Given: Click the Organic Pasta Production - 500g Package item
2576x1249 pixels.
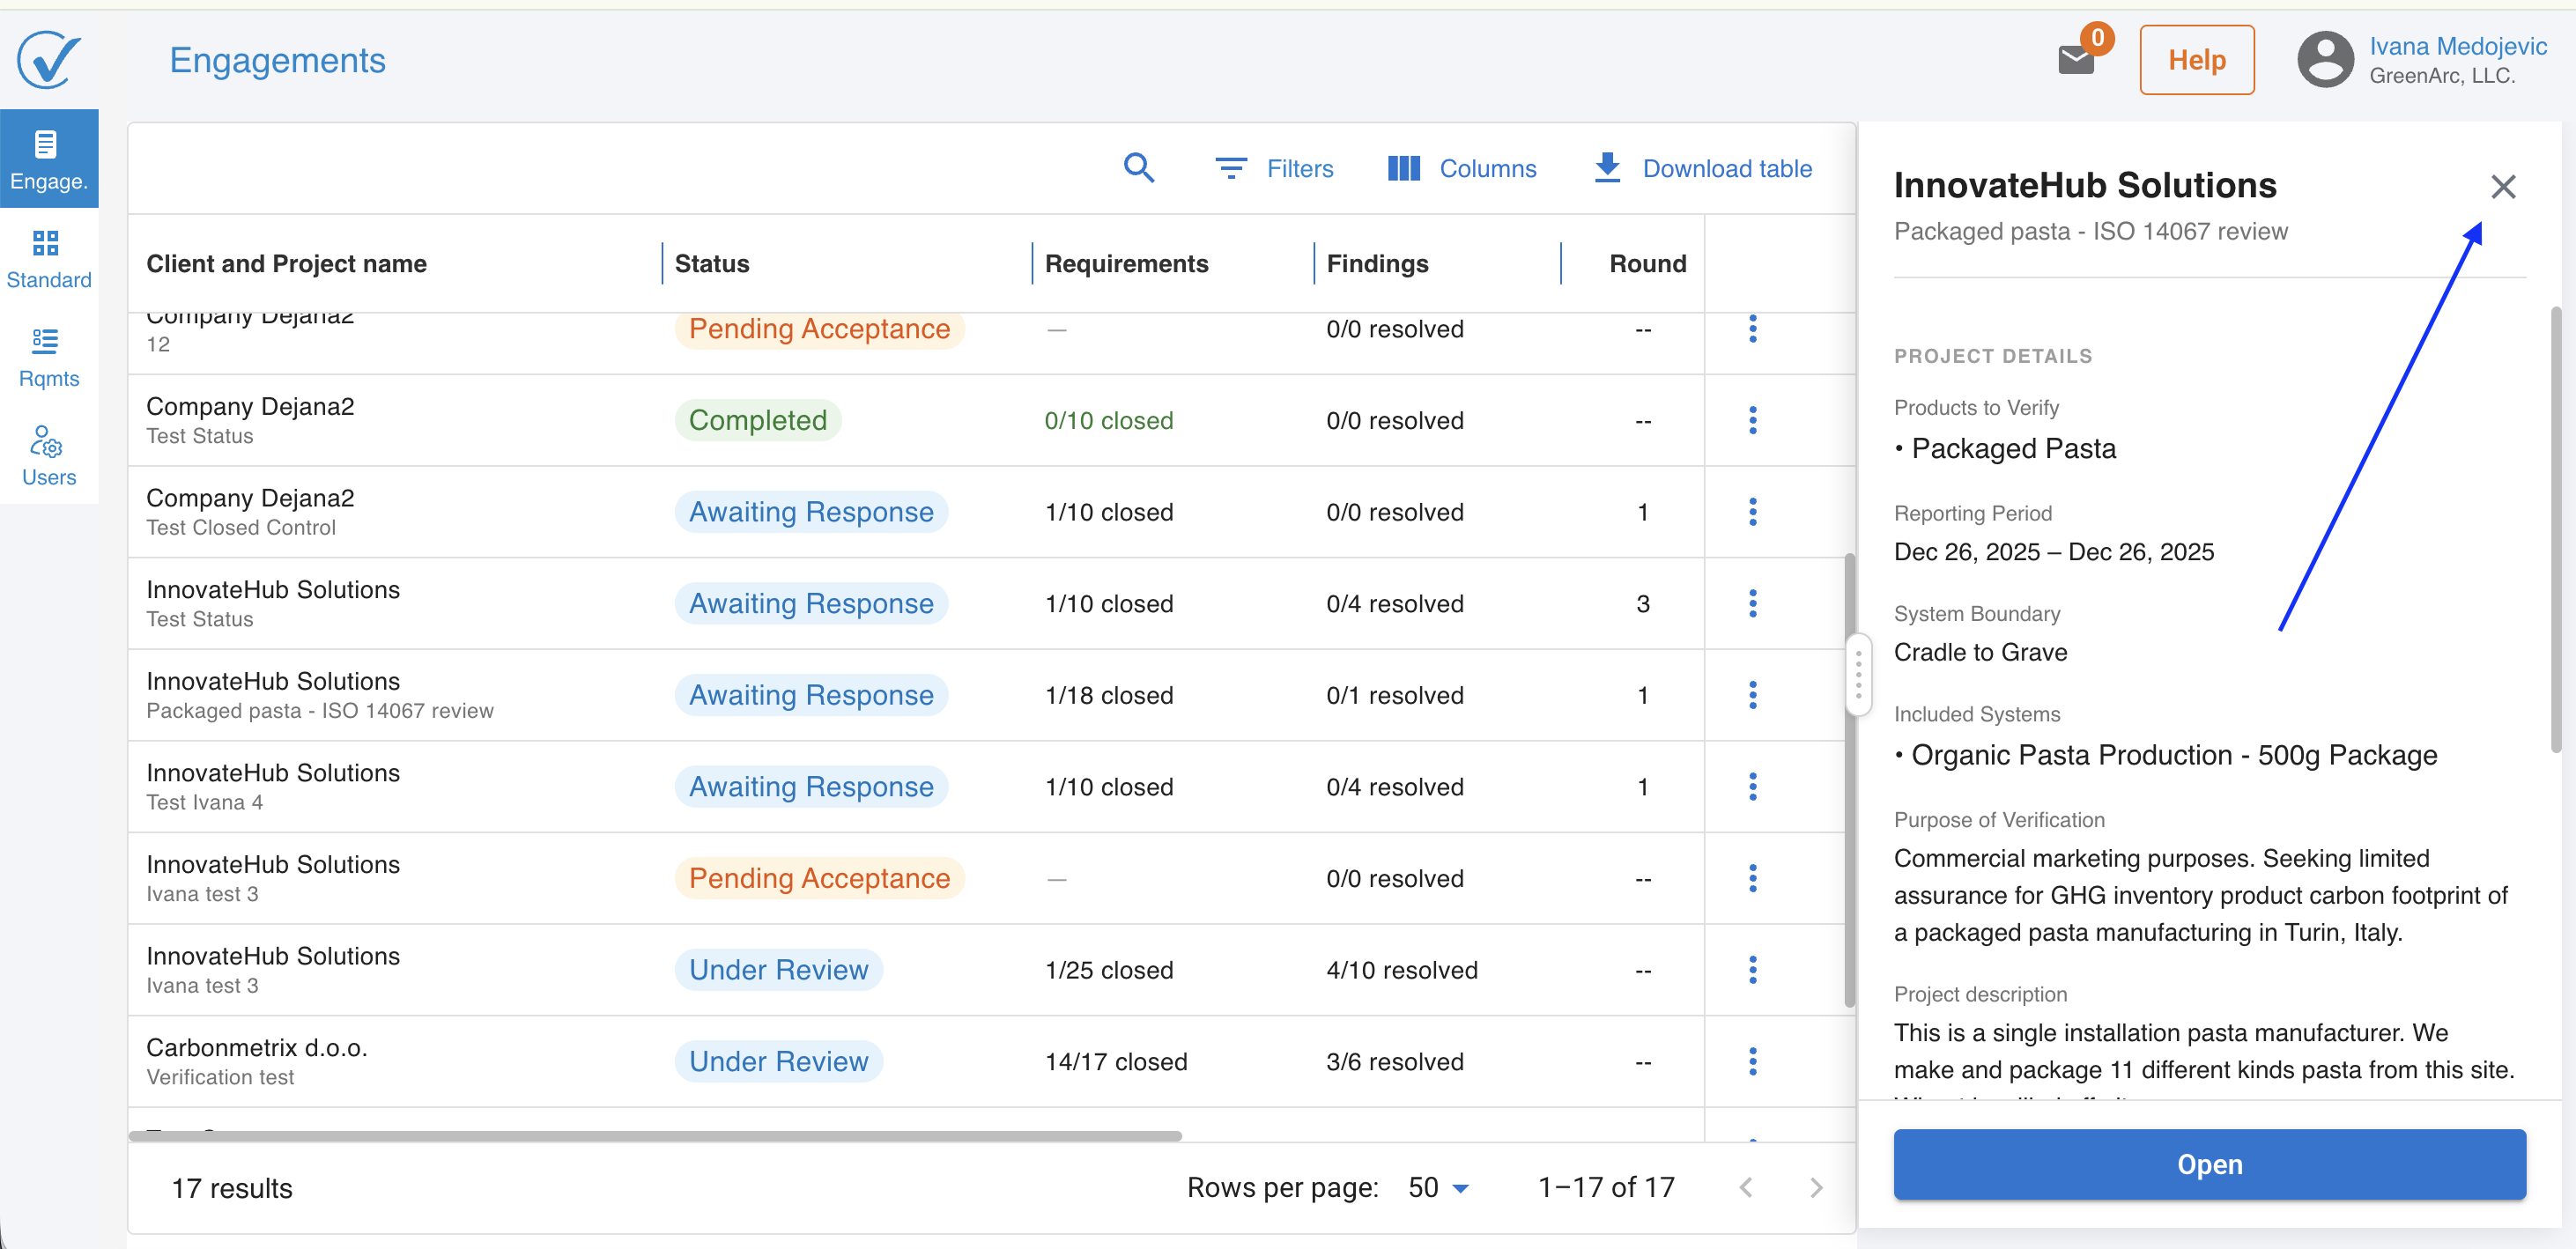Looking at the screenshot, I should coord(2174,754).
